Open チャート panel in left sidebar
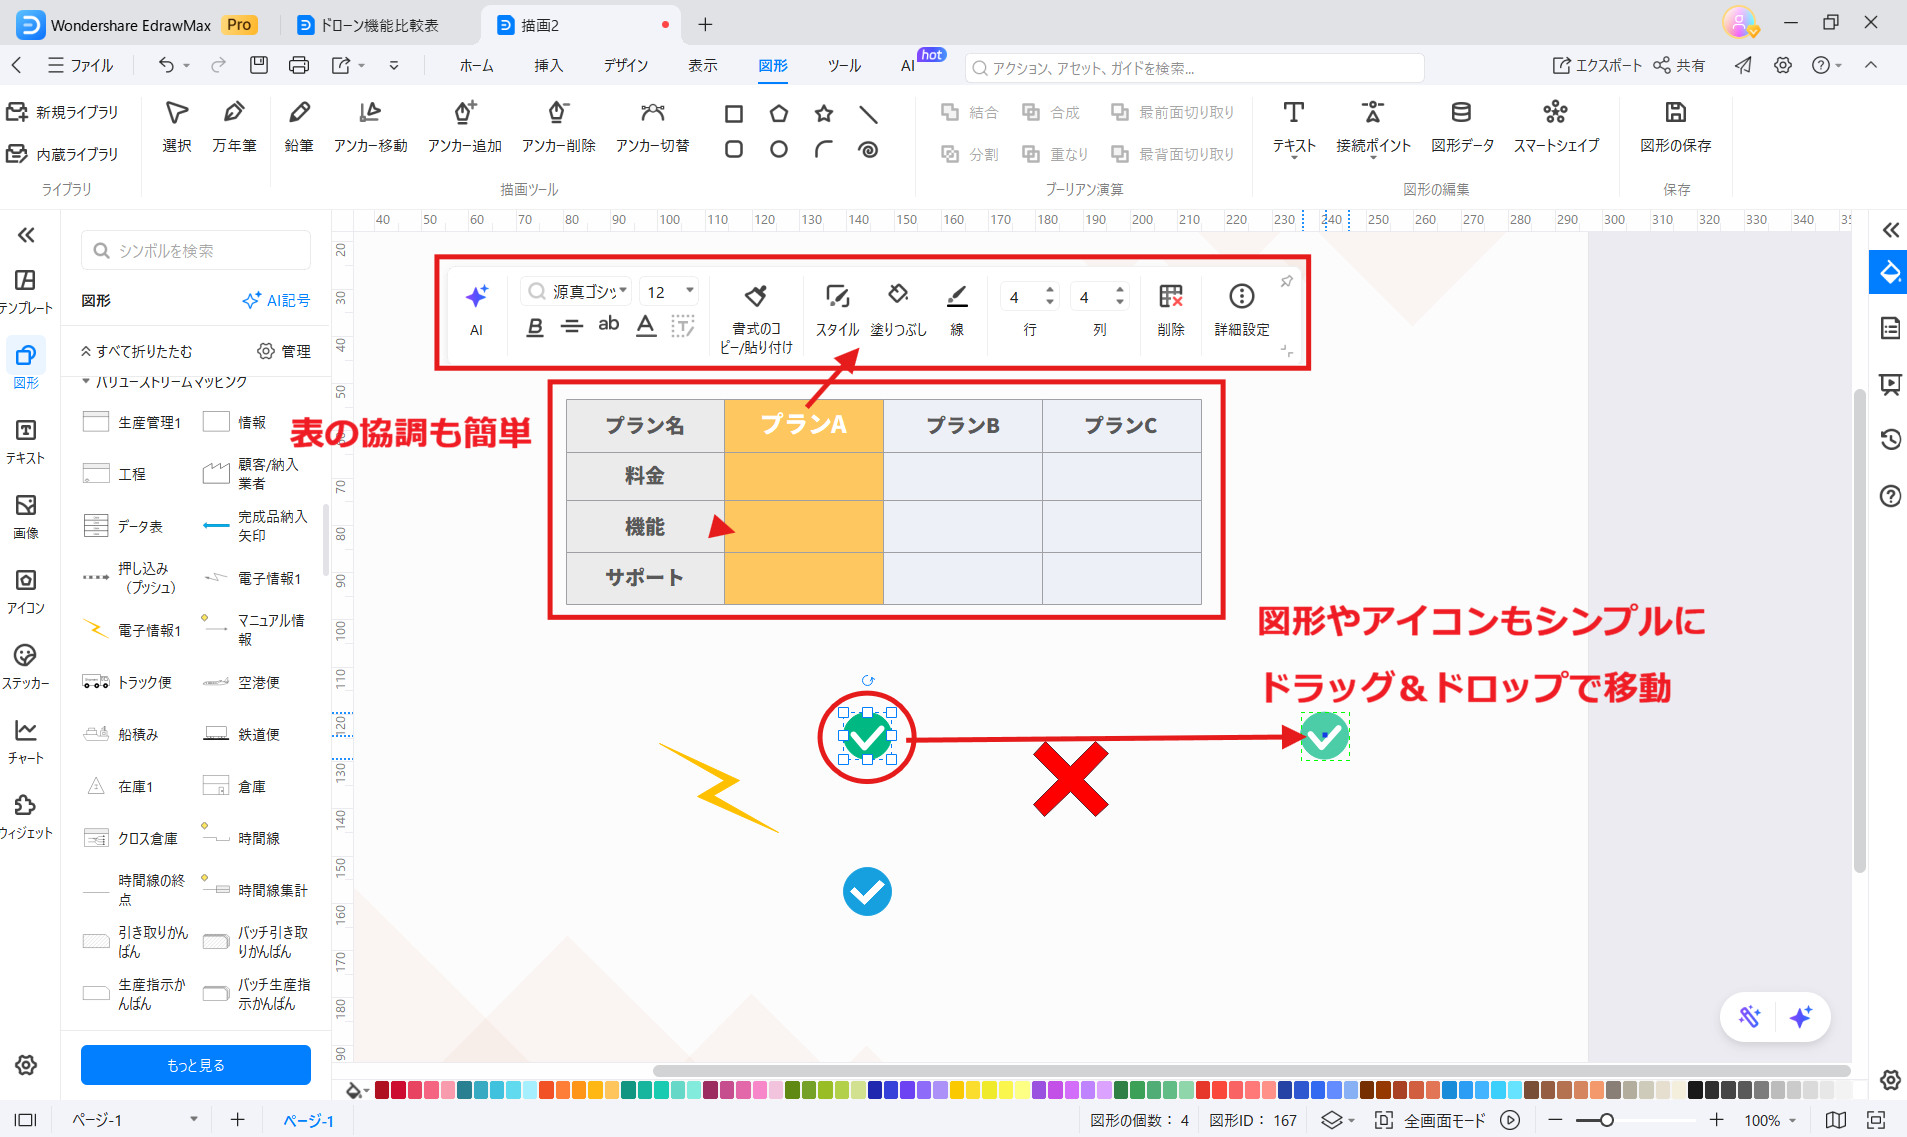 point(26,741)
